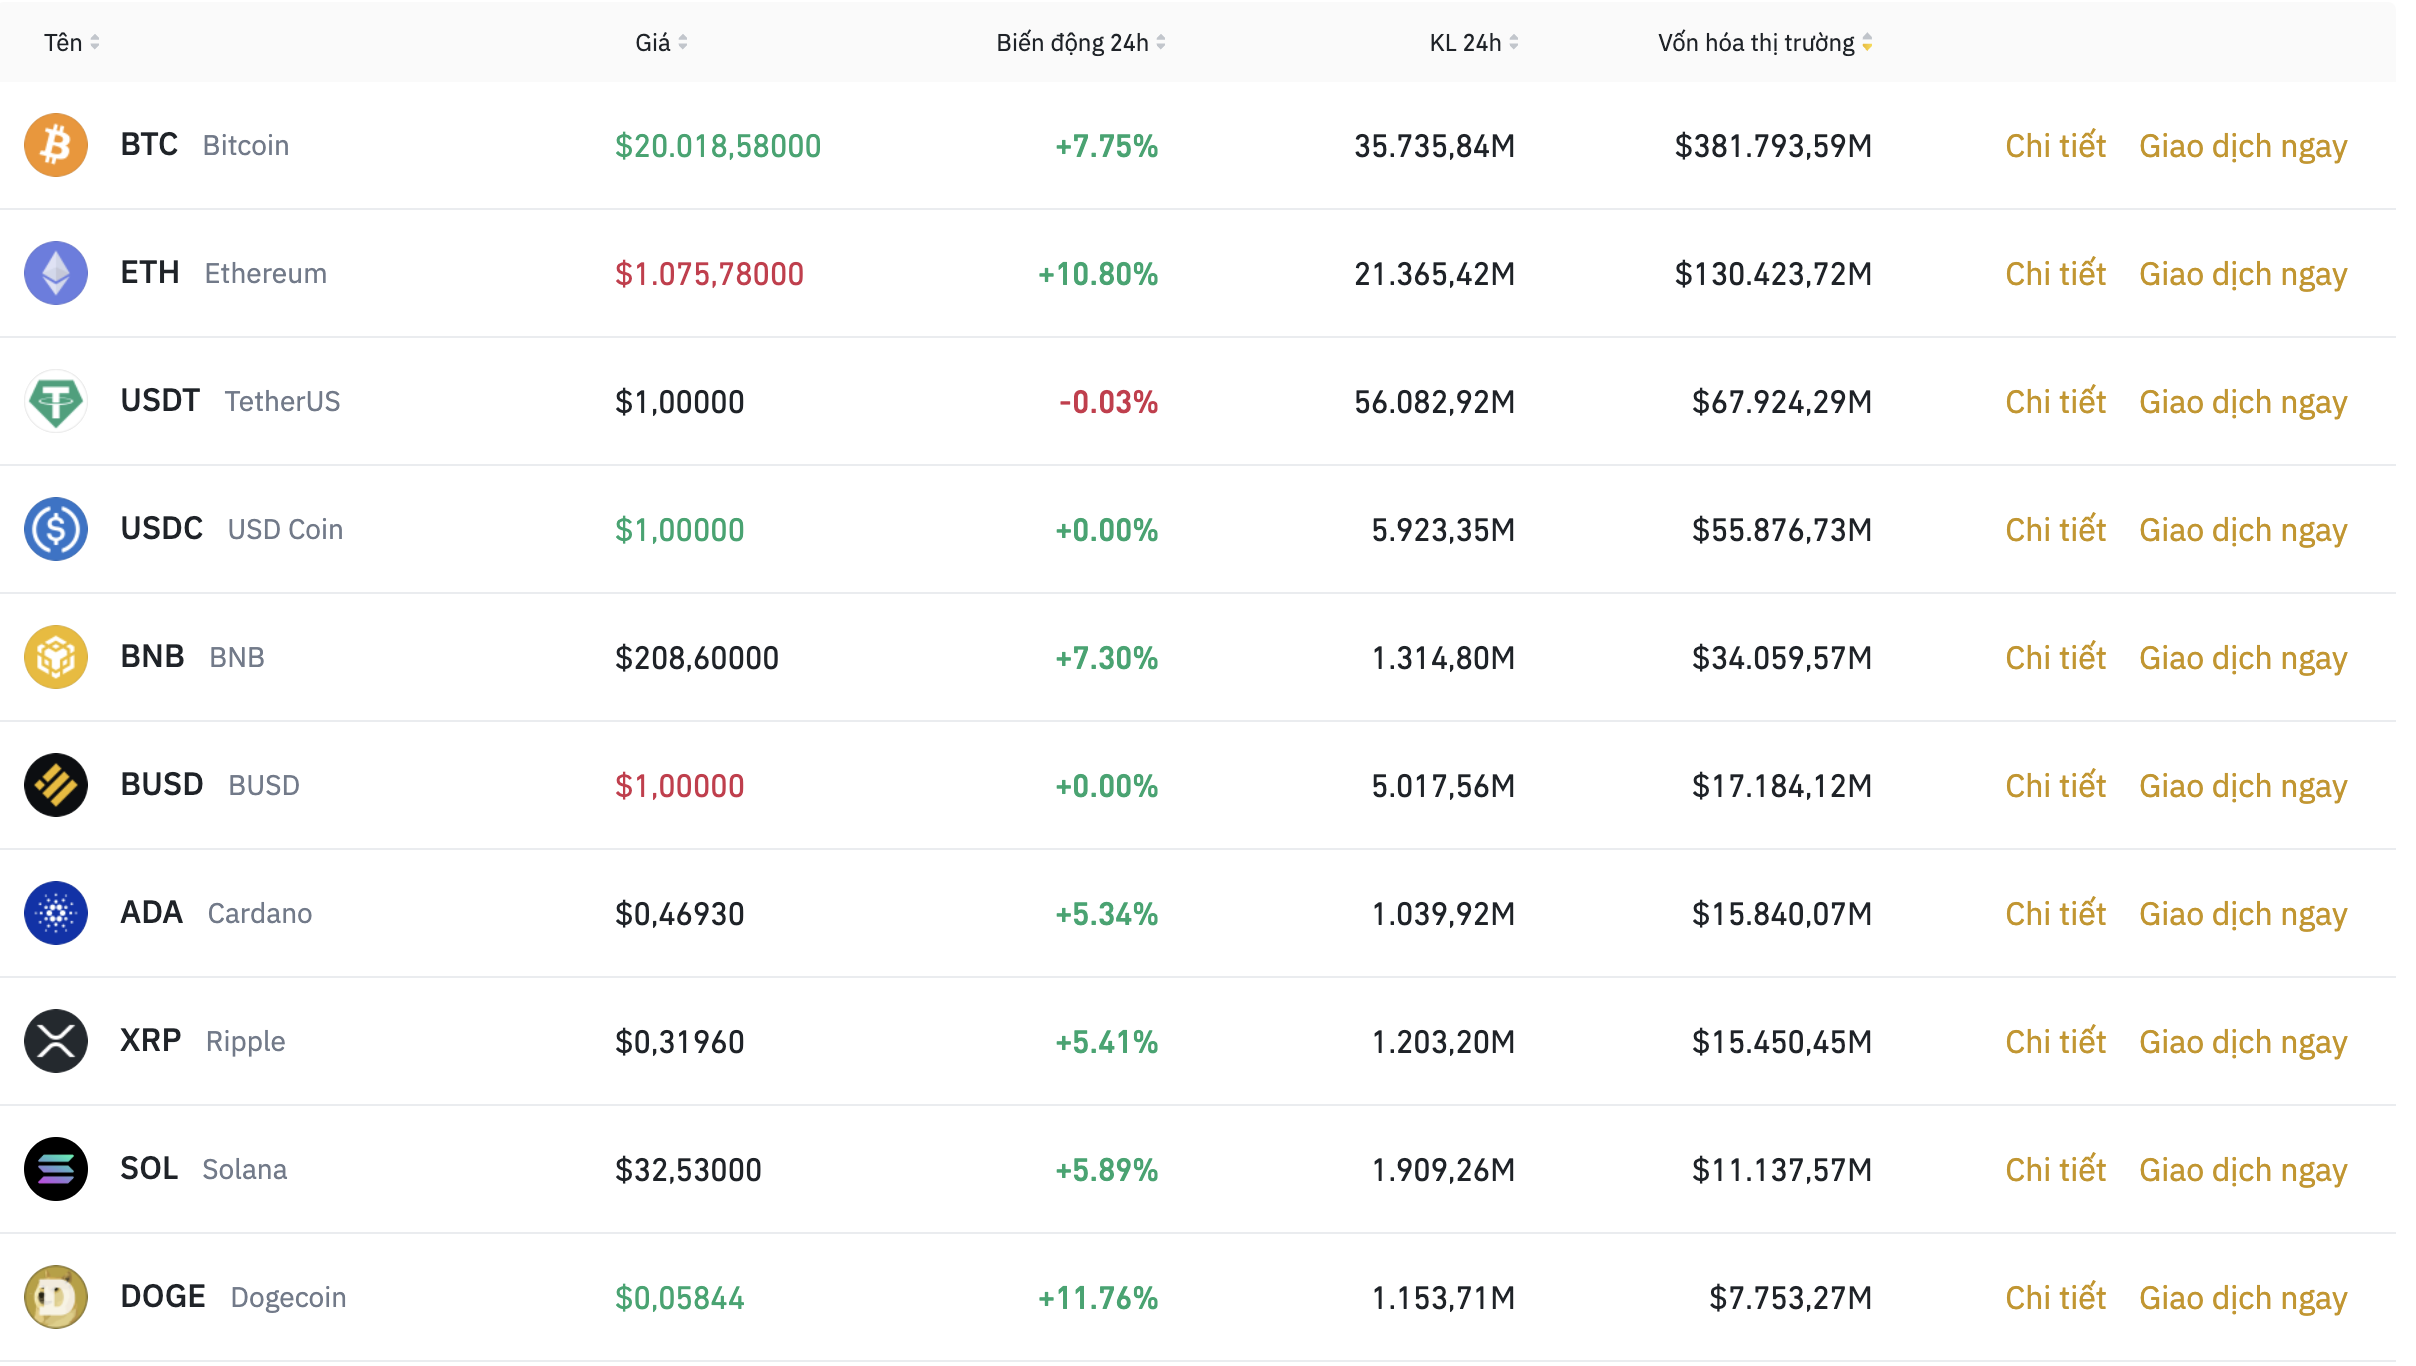Click the Dogecoin logo

tap(56, 1297)
